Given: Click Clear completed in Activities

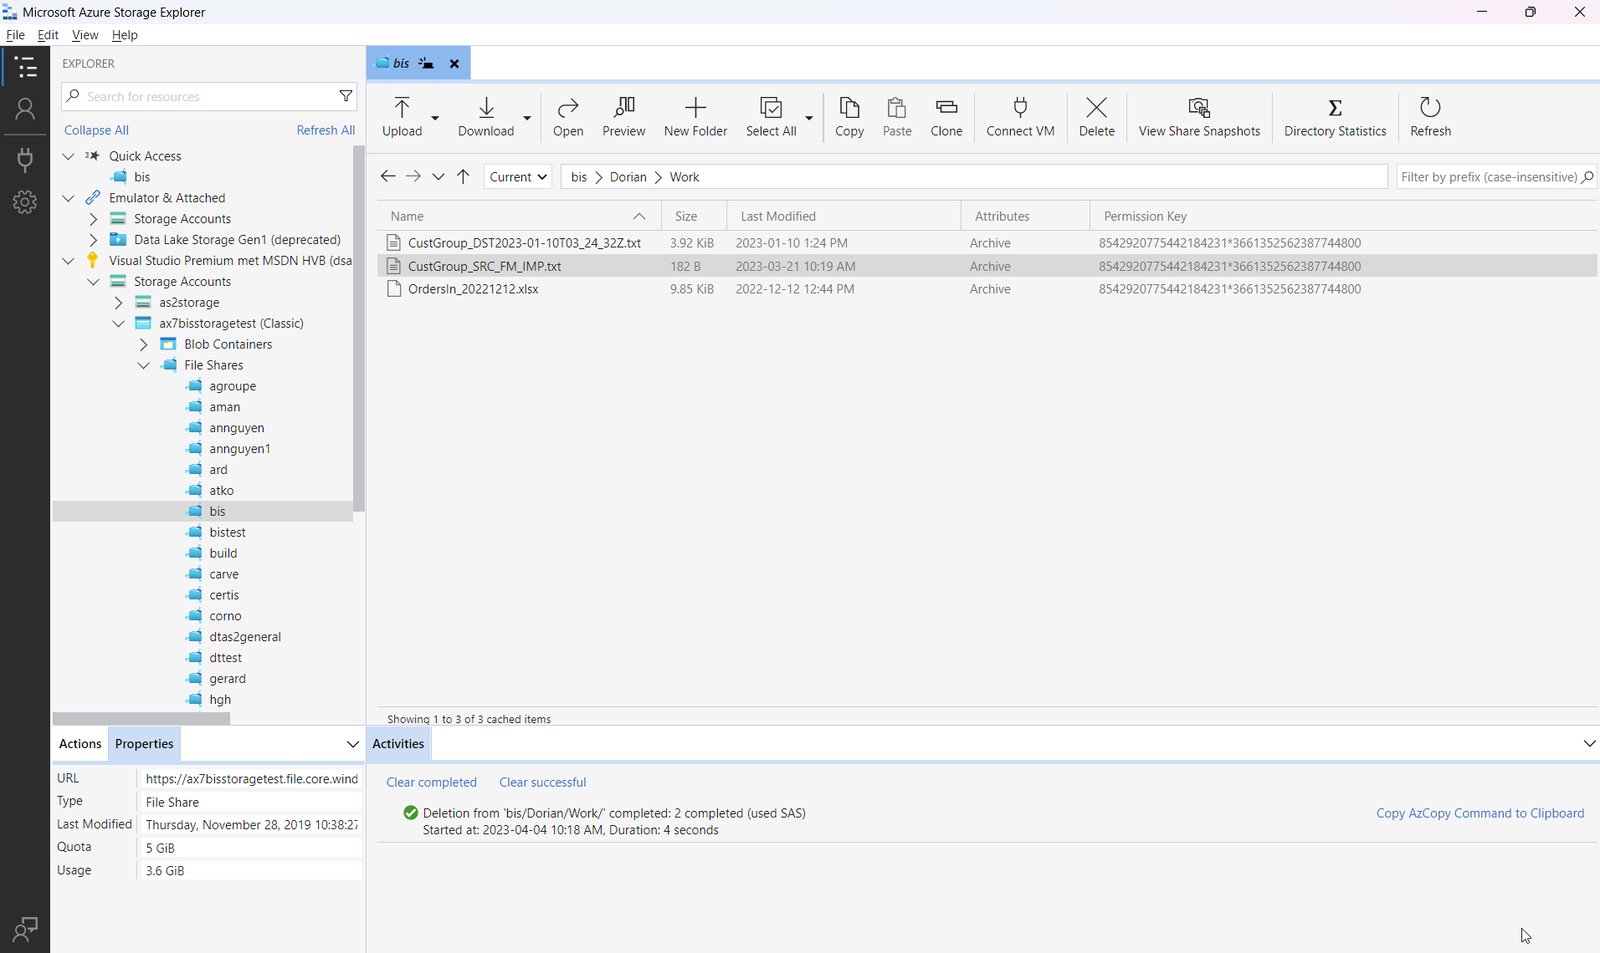Looking at the screenshot, I should pyautogui.click(x=431, y=782).
